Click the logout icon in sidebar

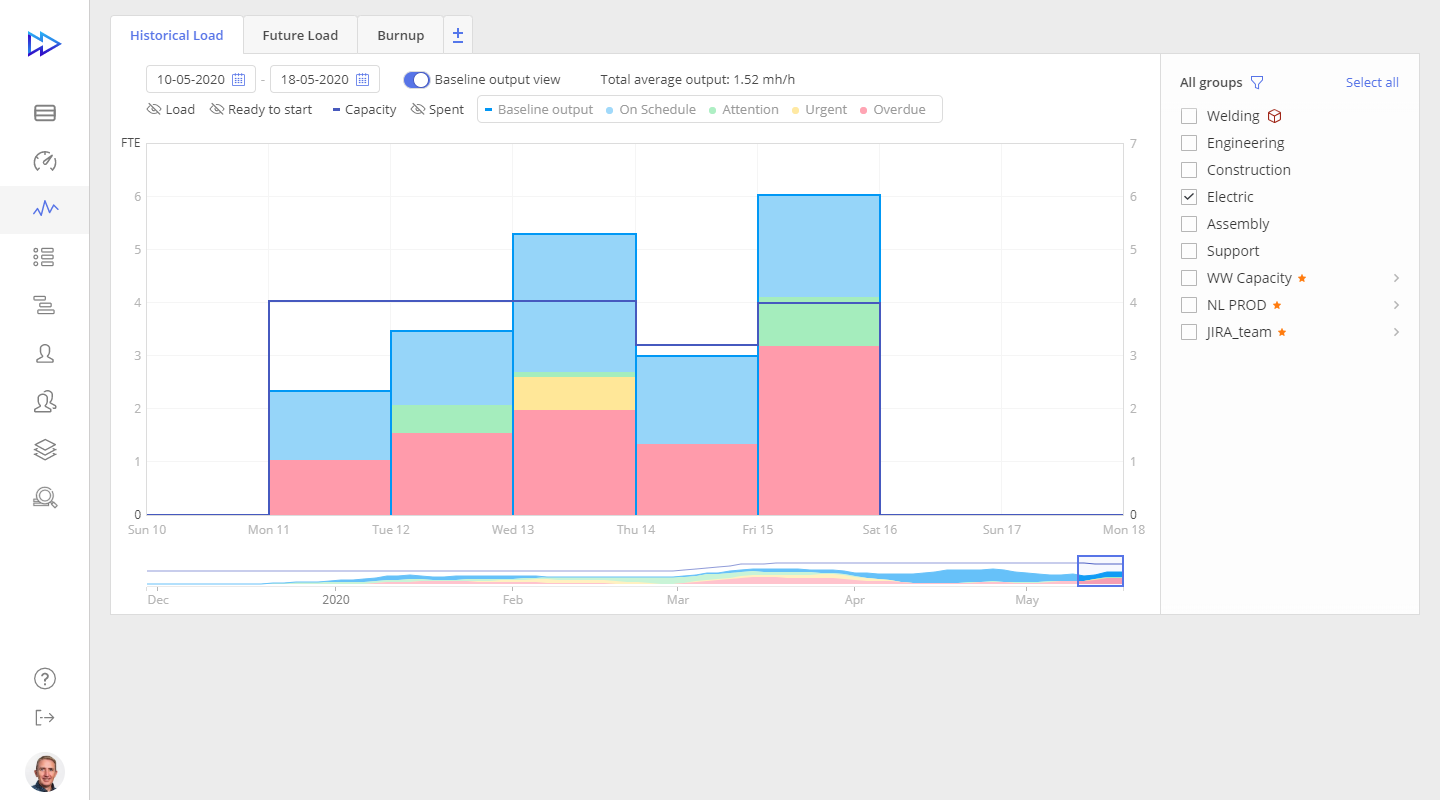click(x=45, y=717)
